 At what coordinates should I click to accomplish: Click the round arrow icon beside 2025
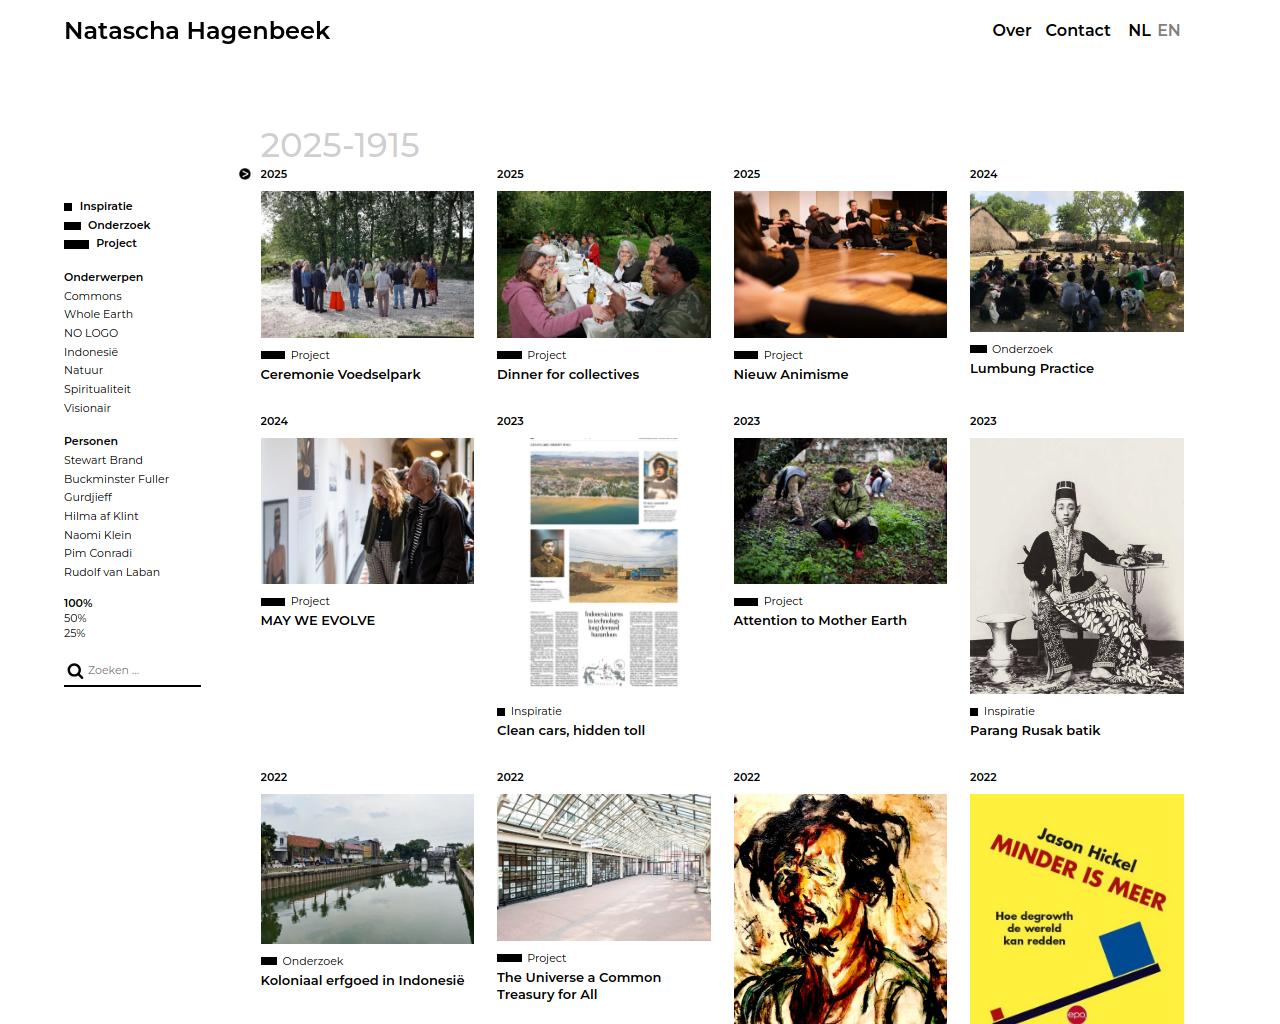[x=245, y=174]
